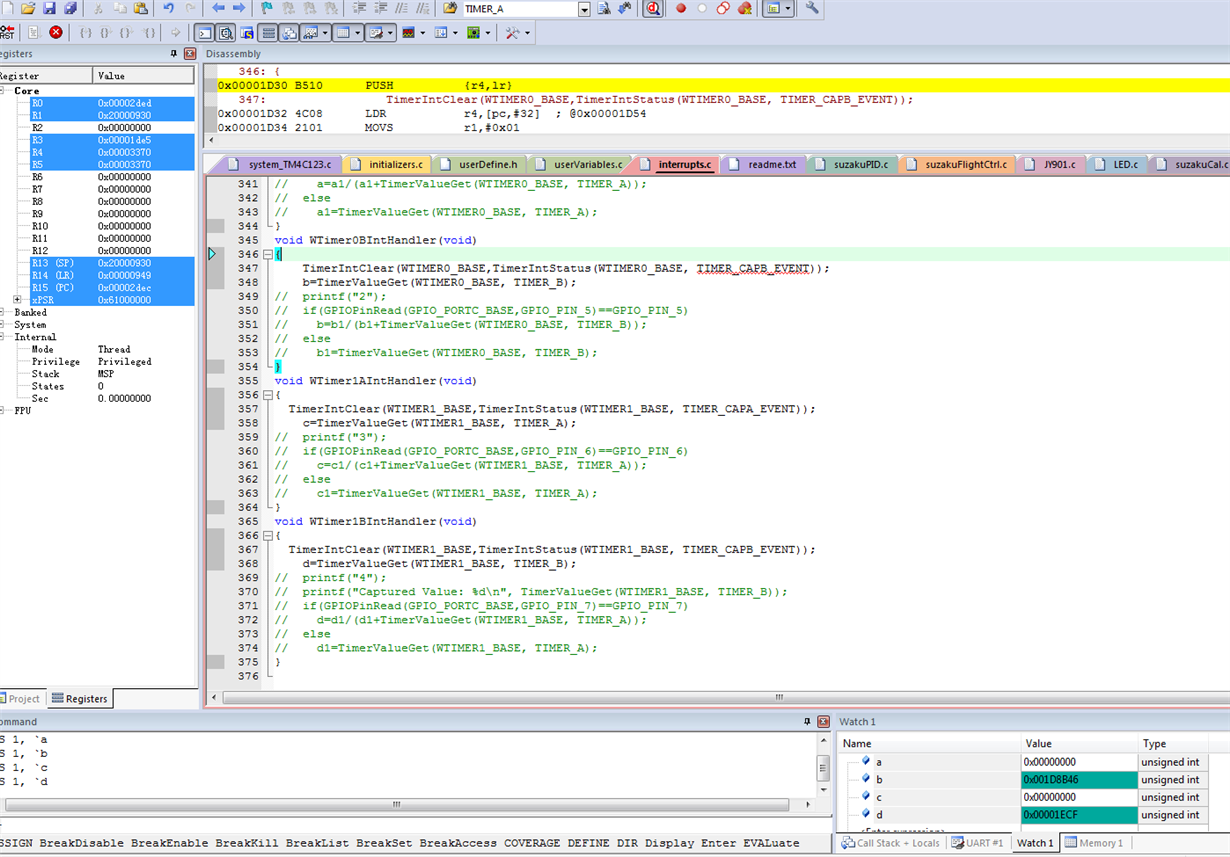Collapse the WTimer1AIntHandler function fold marker

(267, 395)
